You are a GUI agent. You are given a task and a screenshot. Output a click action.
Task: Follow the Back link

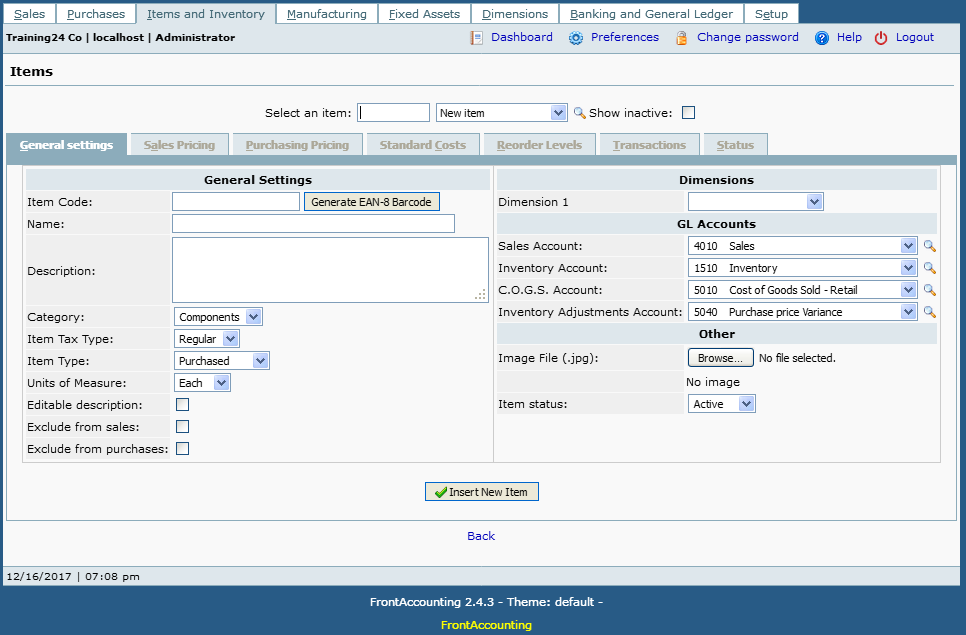(x=481, y=536)
